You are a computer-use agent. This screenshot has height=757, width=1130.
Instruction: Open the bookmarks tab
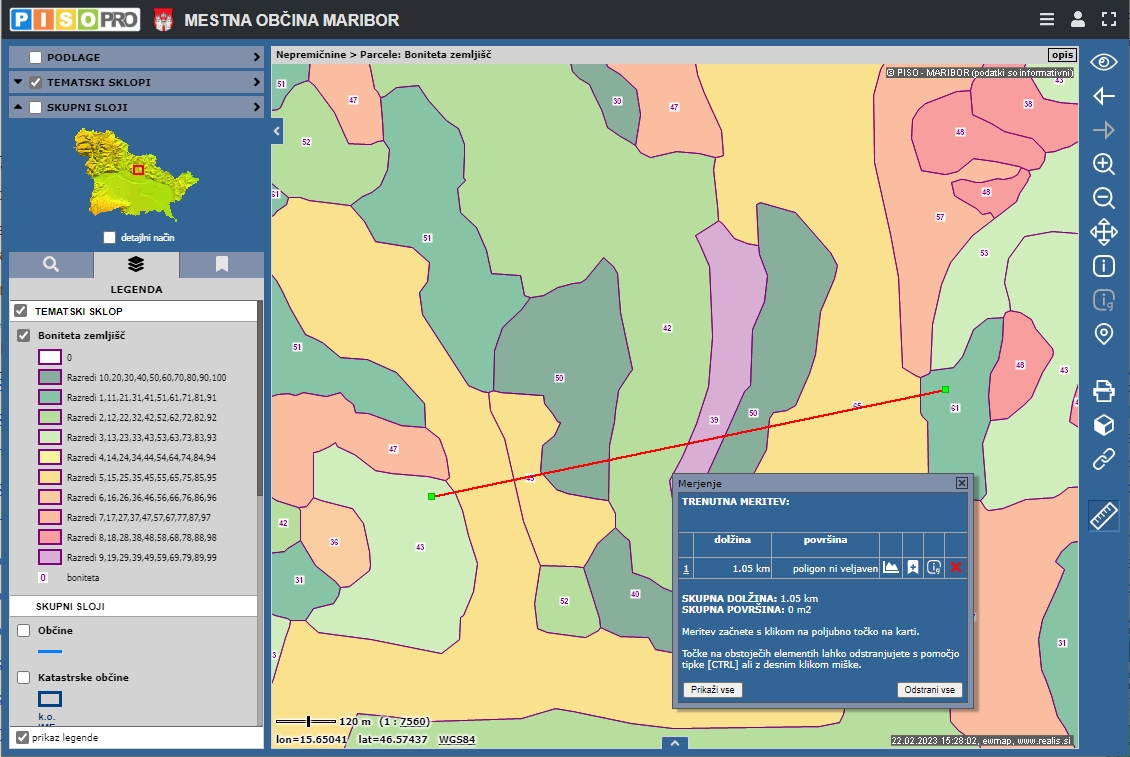pos(222,265)
